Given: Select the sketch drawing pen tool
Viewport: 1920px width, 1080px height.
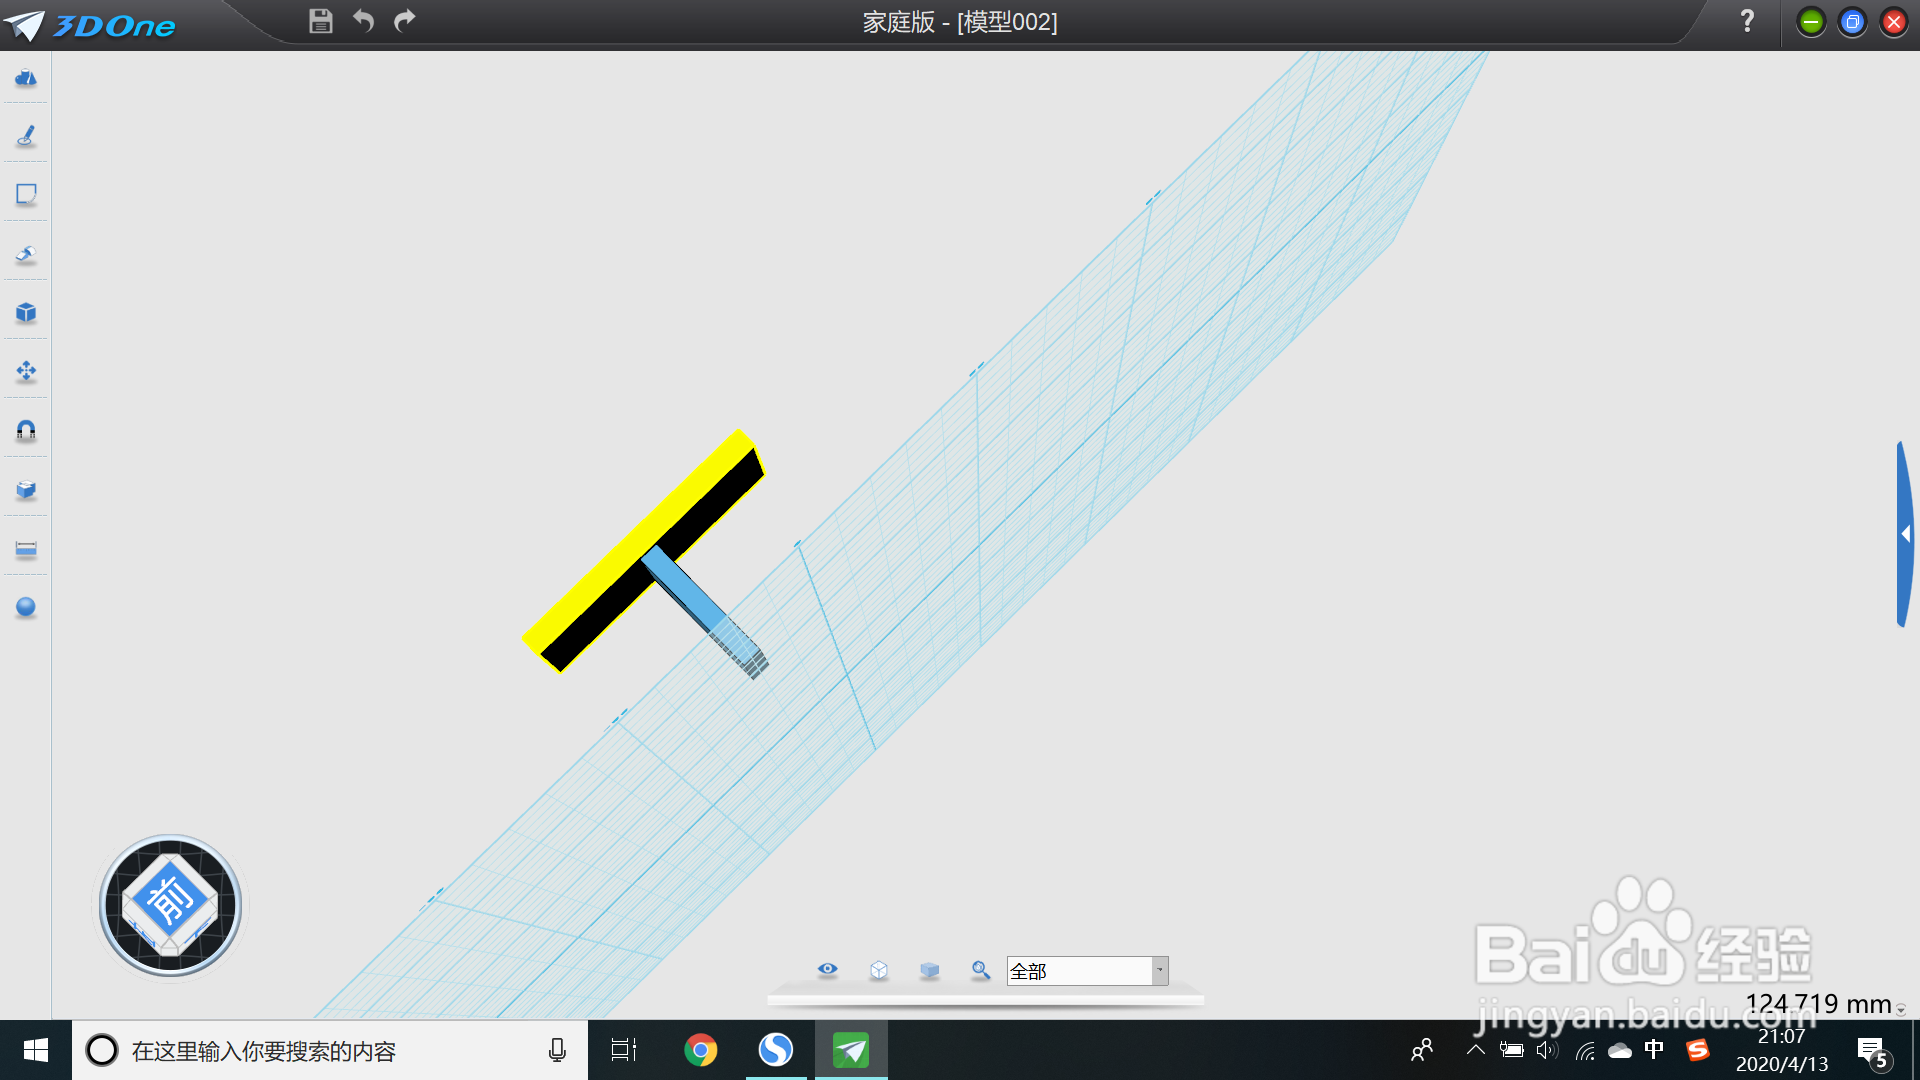Looking at the screenshot, I should 26,136.
